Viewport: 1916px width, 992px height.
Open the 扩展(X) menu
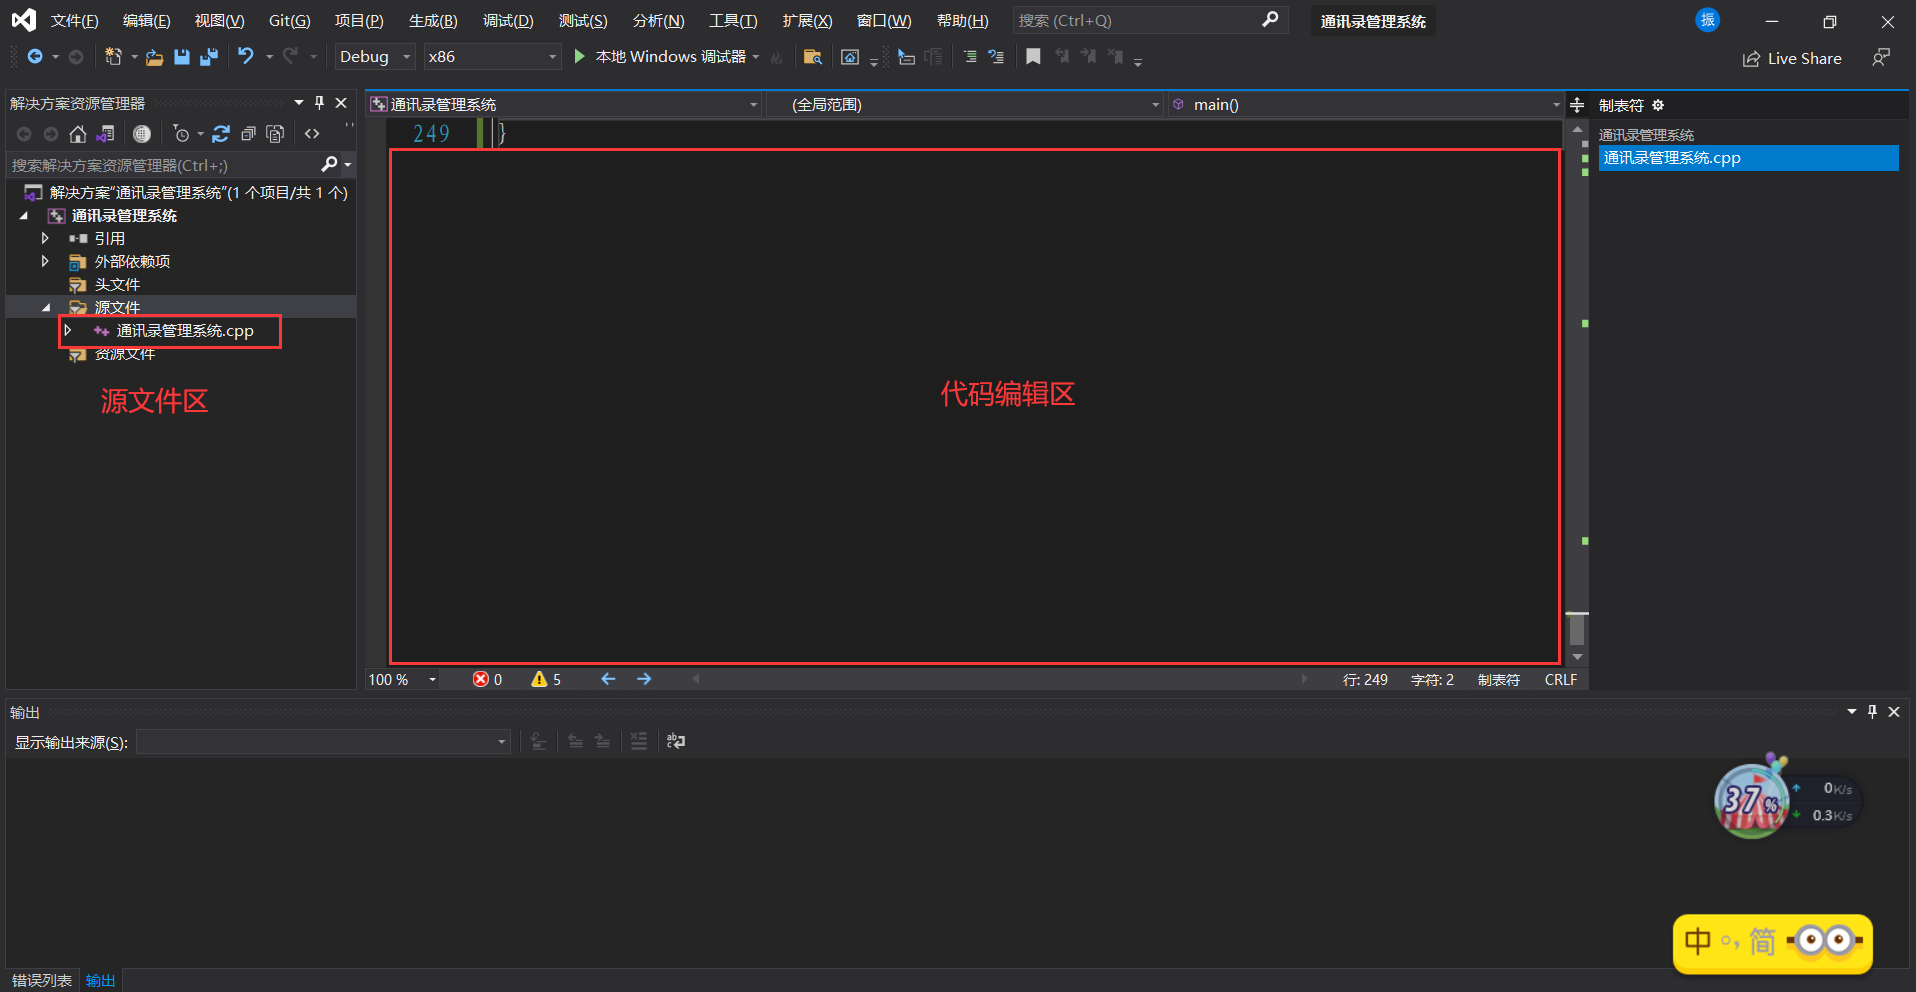tap(807, 21)
